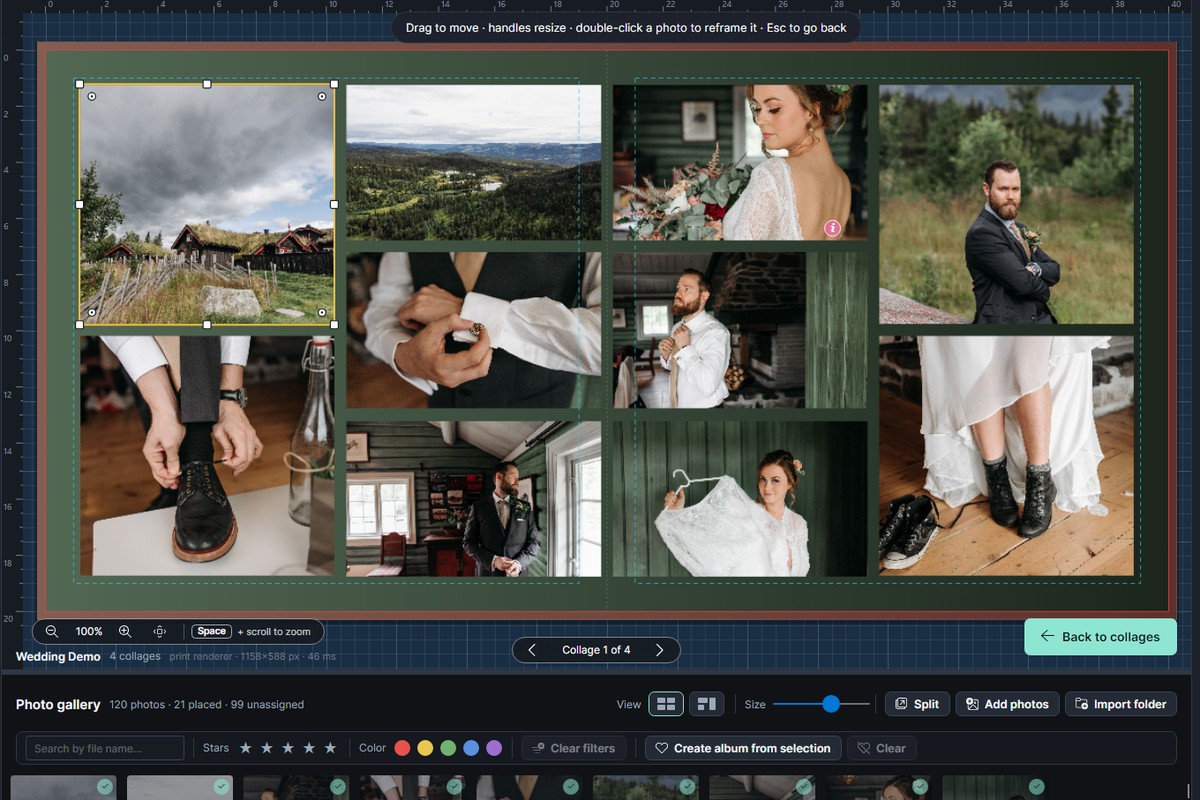Click the Split button

(x=917, y=704)
